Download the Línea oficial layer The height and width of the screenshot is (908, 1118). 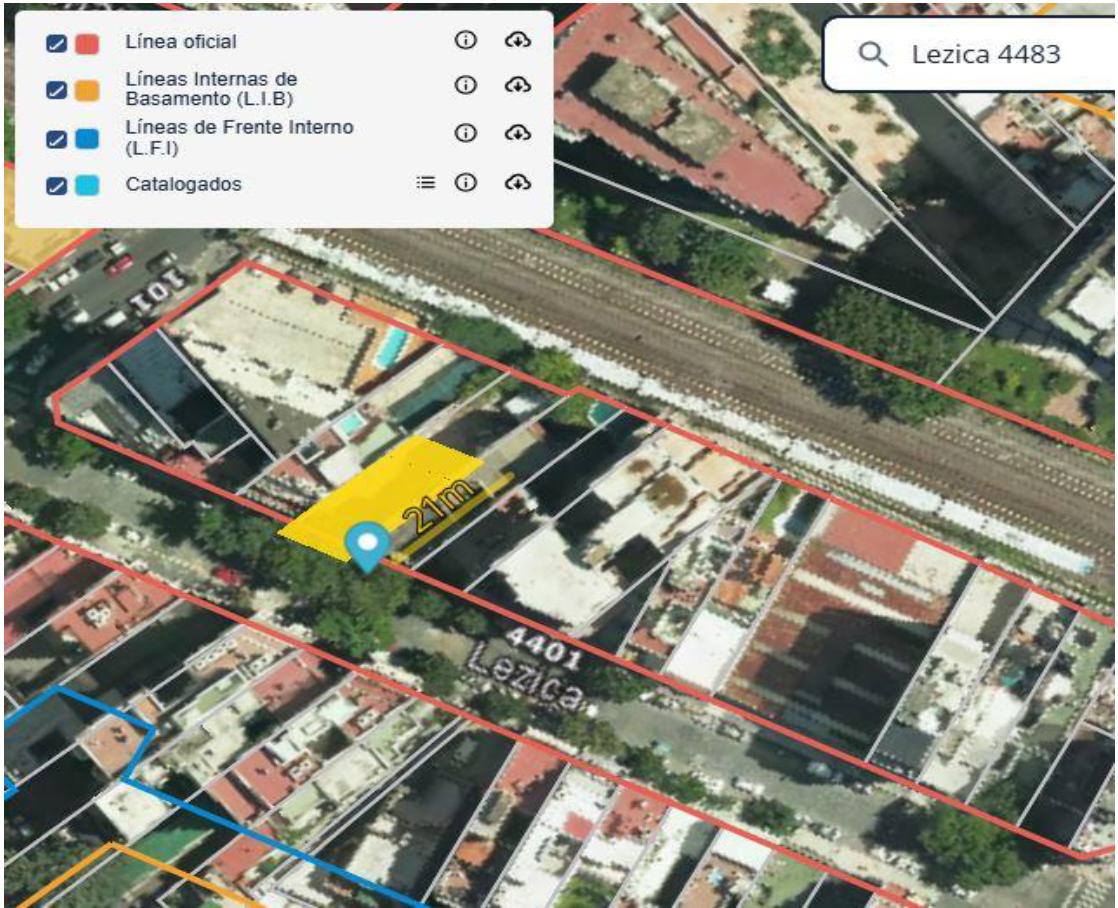click(518, 40)
